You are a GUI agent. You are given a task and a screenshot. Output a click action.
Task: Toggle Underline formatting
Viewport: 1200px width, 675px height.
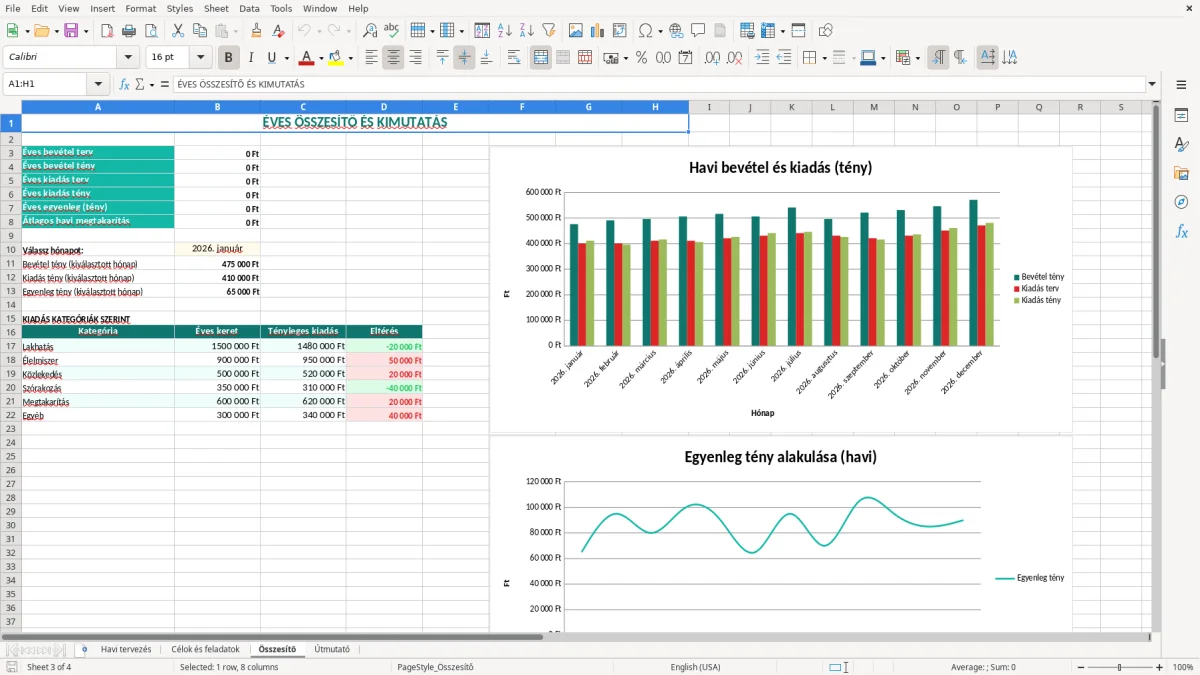[271, 58]
